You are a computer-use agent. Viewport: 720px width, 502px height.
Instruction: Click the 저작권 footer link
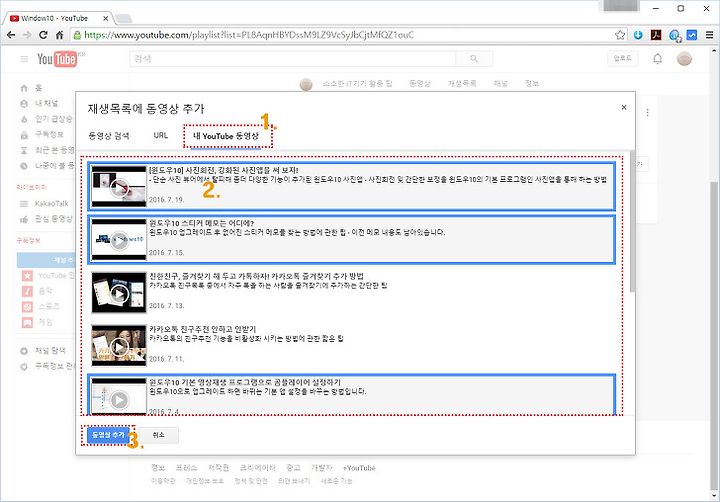(219, 468)
